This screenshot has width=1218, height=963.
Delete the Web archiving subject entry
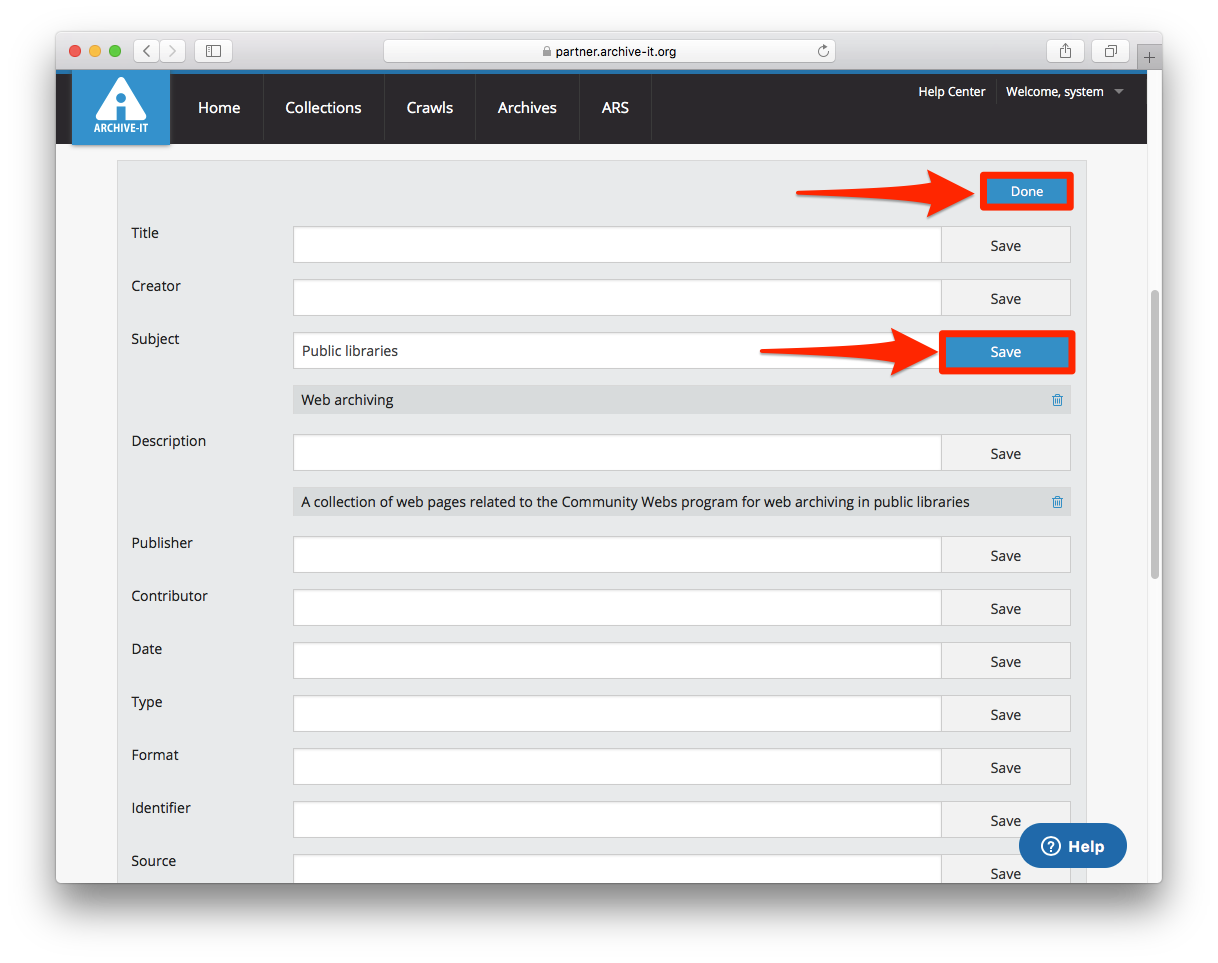pyautogui.click(x=1057, y=400)
